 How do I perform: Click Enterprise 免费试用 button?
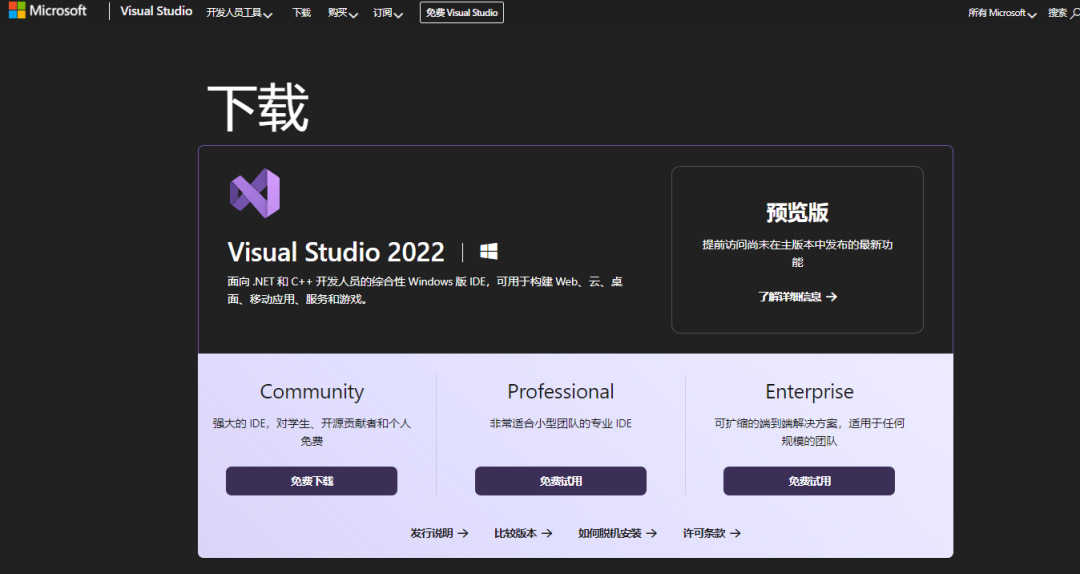click(x=809, y=481)
